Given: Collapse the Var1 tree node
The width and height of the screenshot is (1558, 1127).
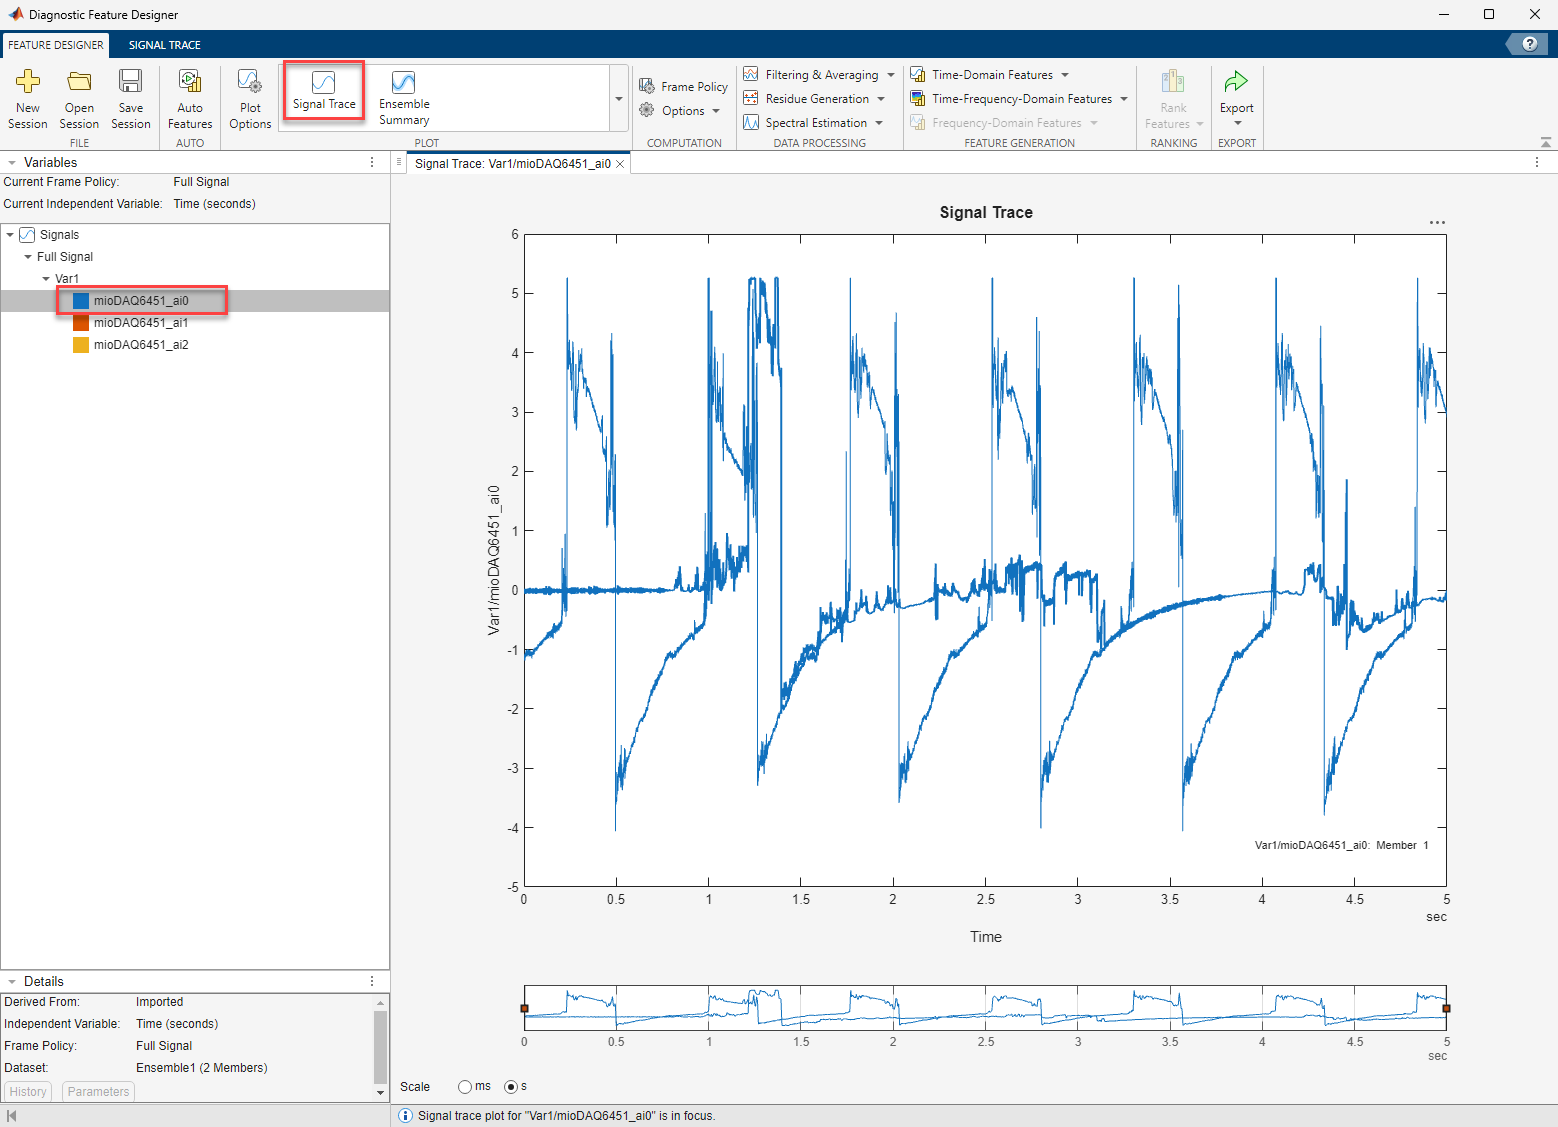Looking at the screenshot, I should click(x=46, y=279).
